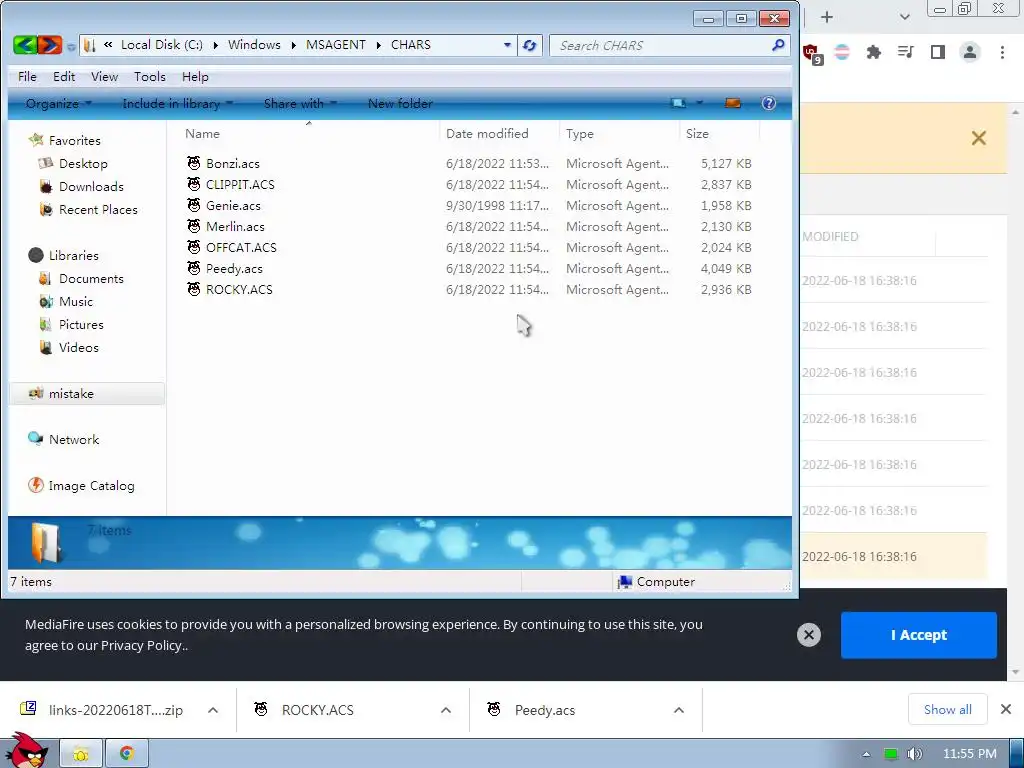The width and height of the screenshot is (1024, 768).
Task: Click Show all downloads
Action: point(948,709)
